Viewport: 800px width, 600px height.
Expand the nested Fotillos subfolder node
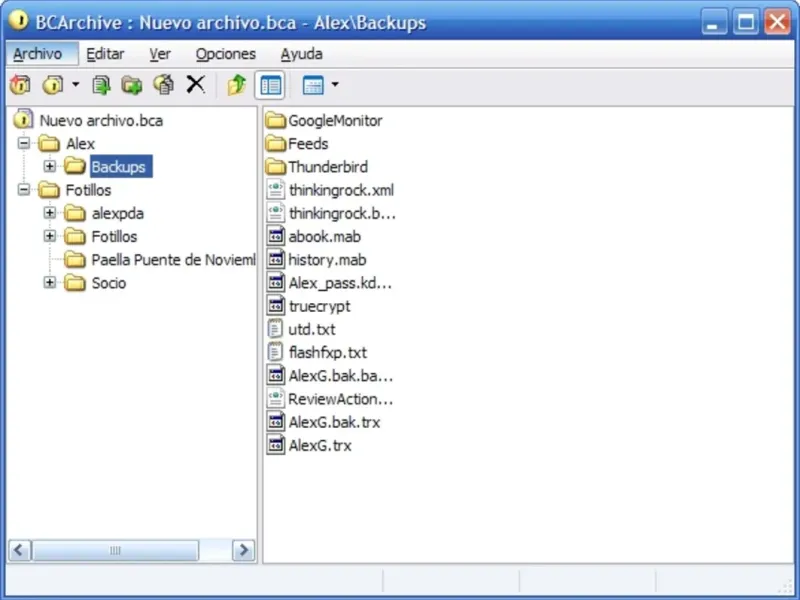coord(49,236)
